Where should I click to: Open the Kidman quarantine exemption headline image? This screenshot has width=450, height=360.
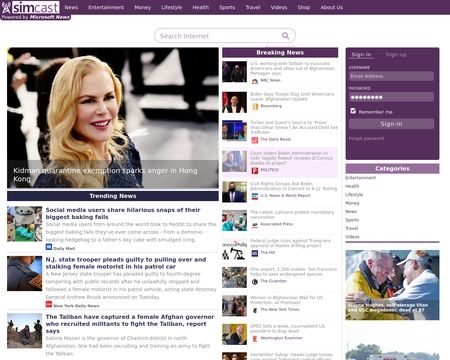pos(113,118)
